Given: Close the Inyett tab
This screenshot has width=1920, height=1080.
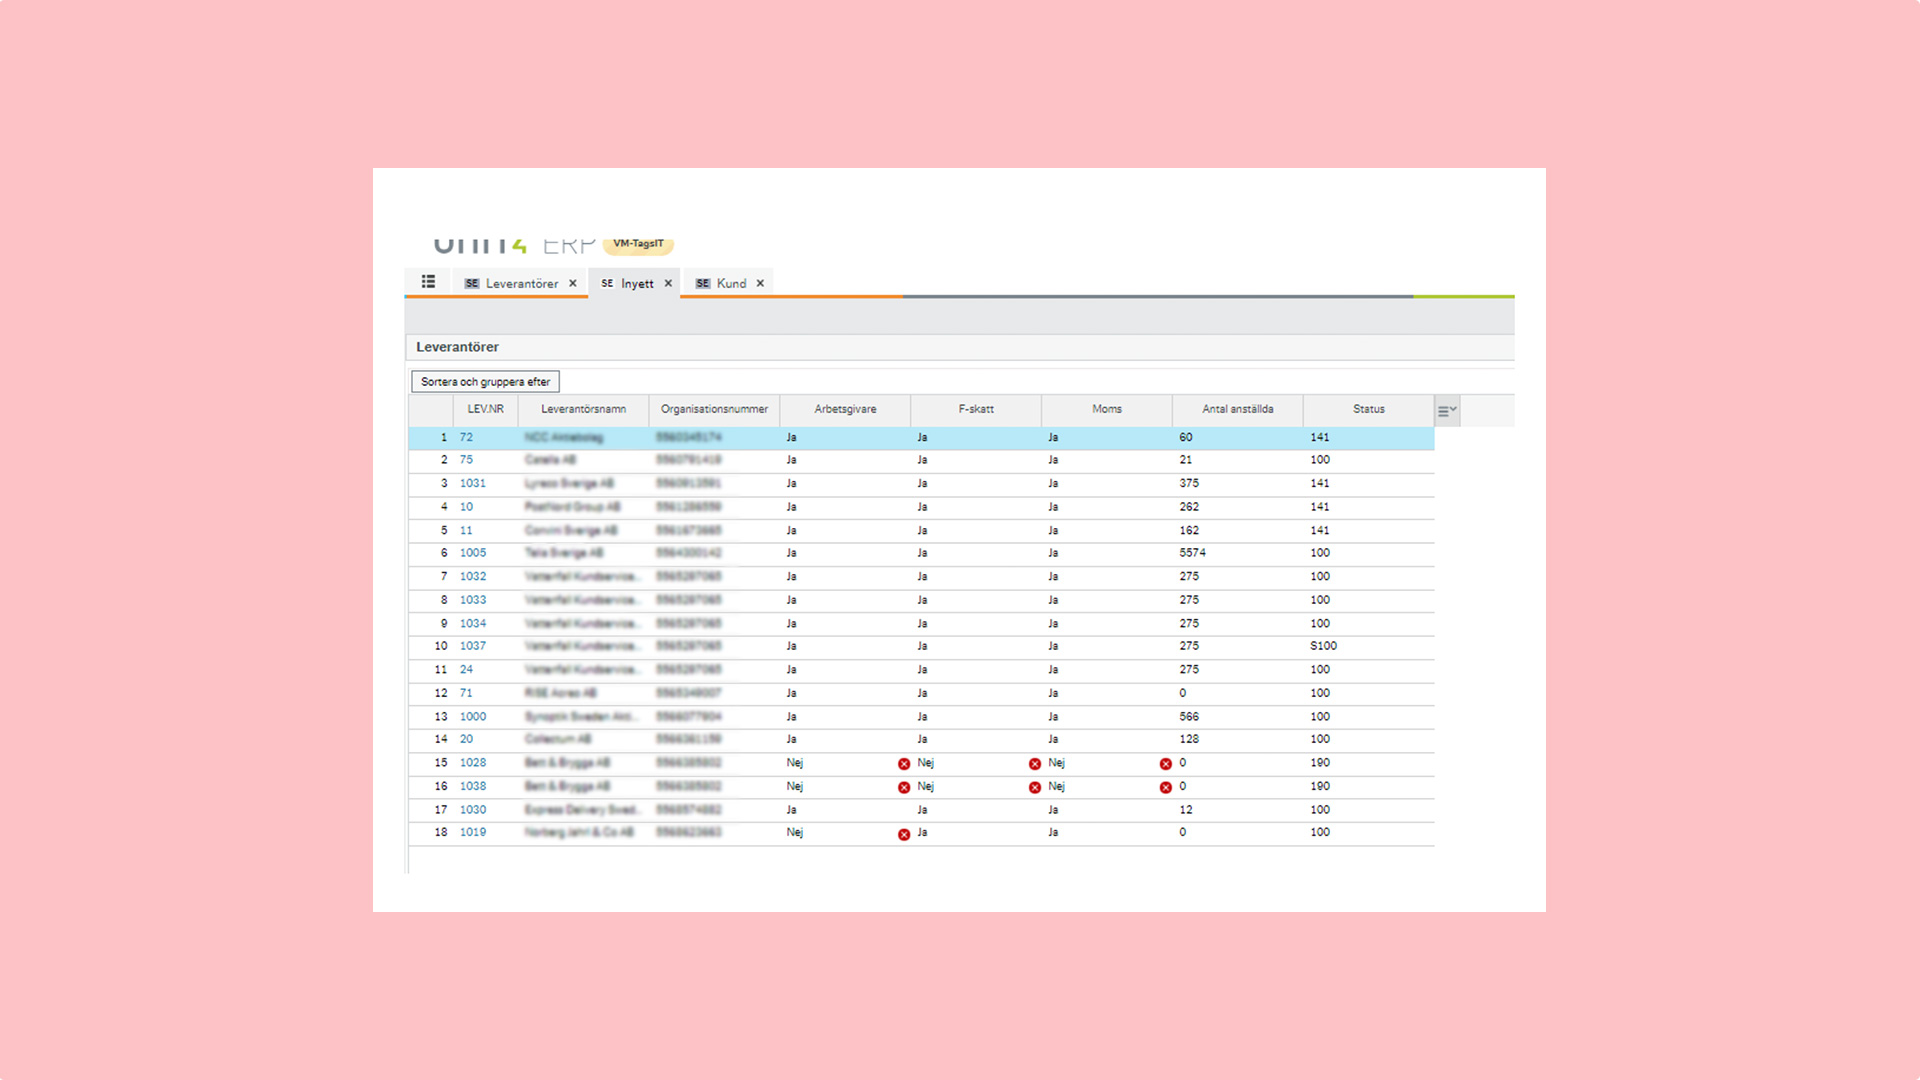Looking at the screenshot, I should tap(668, 284).
